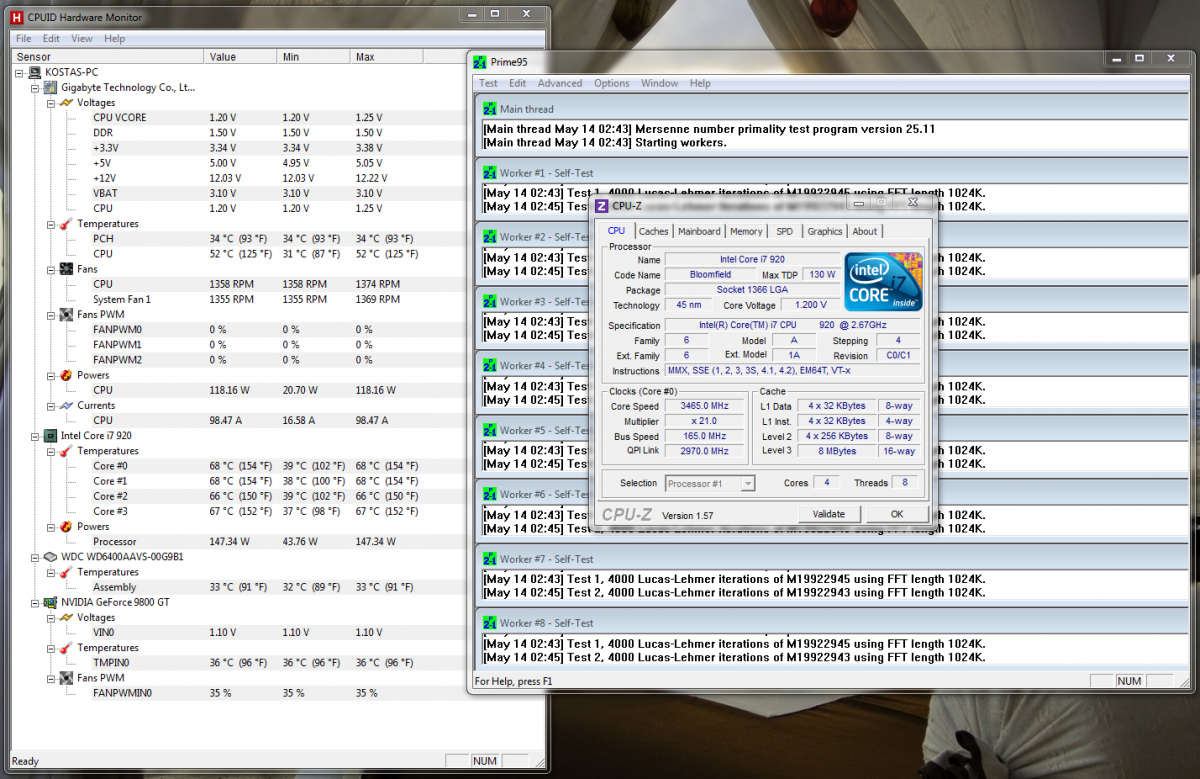The image size is (1200, 779).
Task: Click the Worker #8 Self-Test window icon
Action: click(x=490, y=623)
